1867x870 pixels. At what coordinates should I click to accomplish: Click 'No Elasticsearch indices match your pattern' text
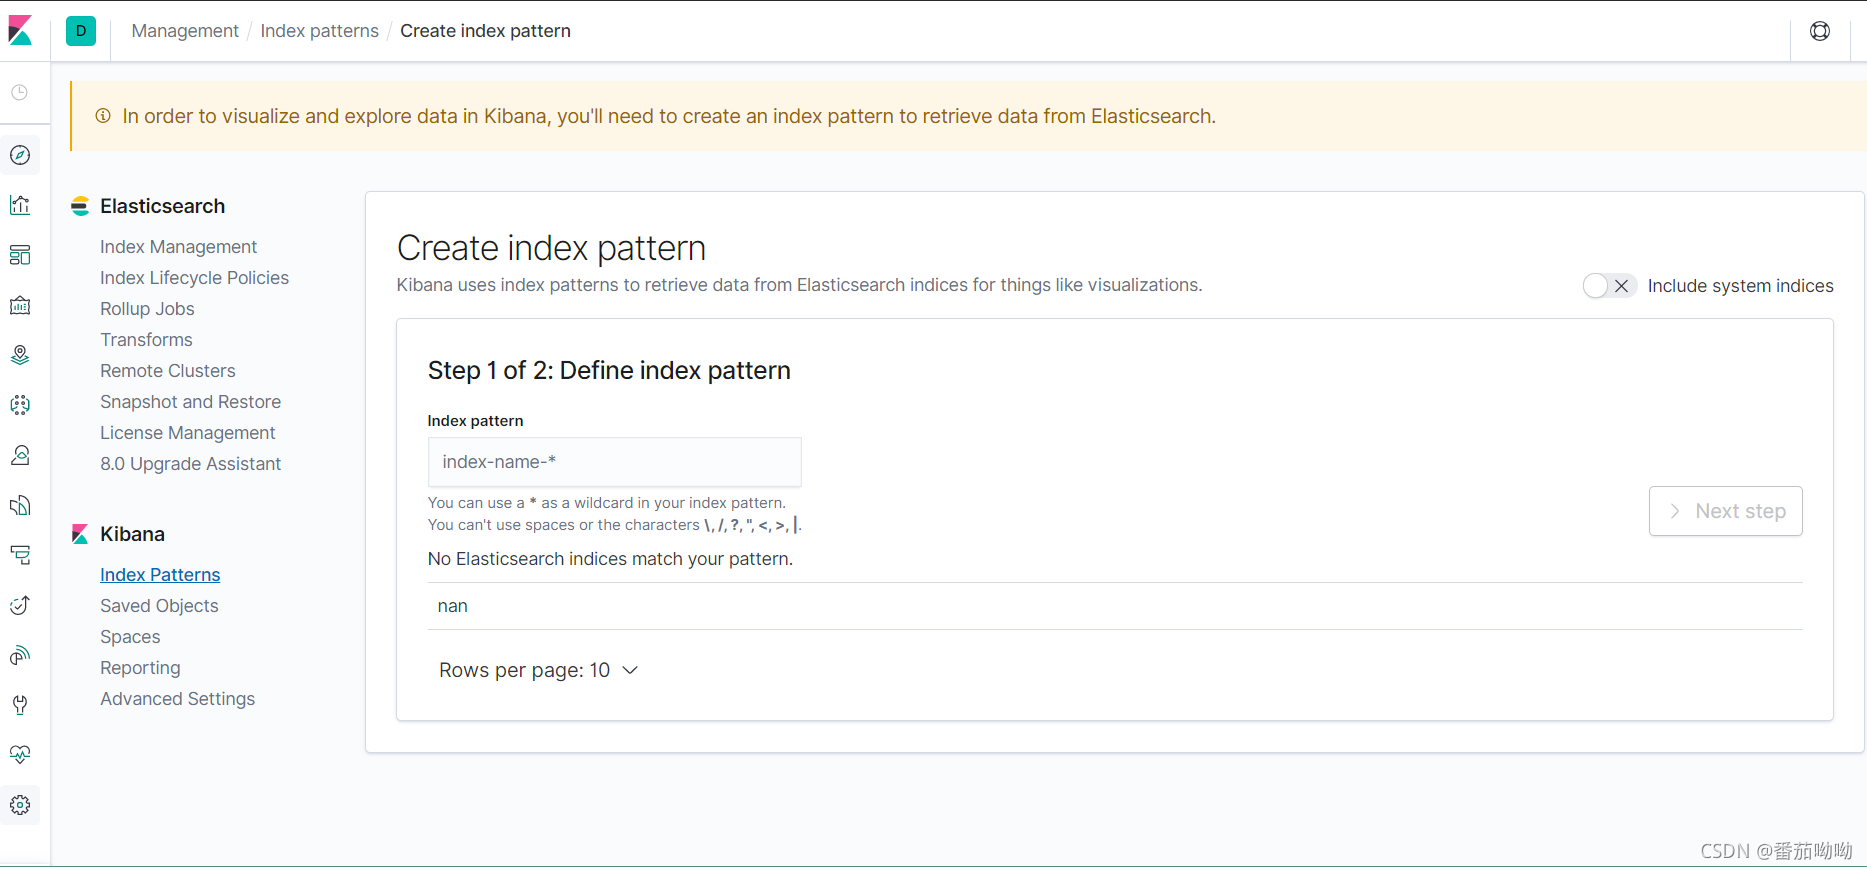[610, 559]
